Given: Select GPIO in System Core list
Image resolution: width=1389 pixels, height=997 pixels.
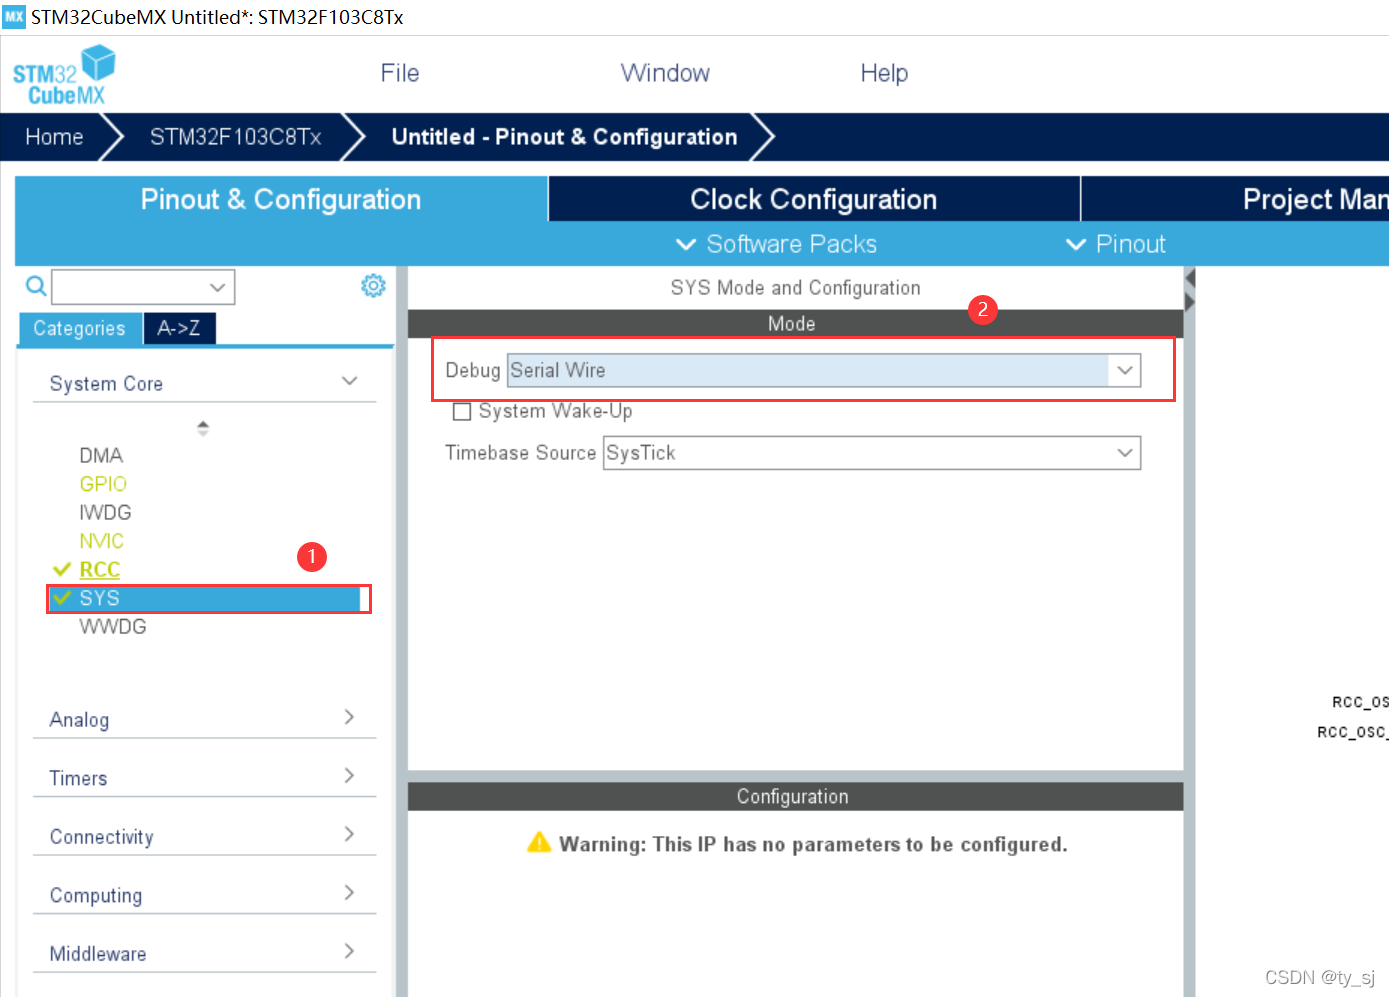Looking at the screenshot, I should pos(103,484).
